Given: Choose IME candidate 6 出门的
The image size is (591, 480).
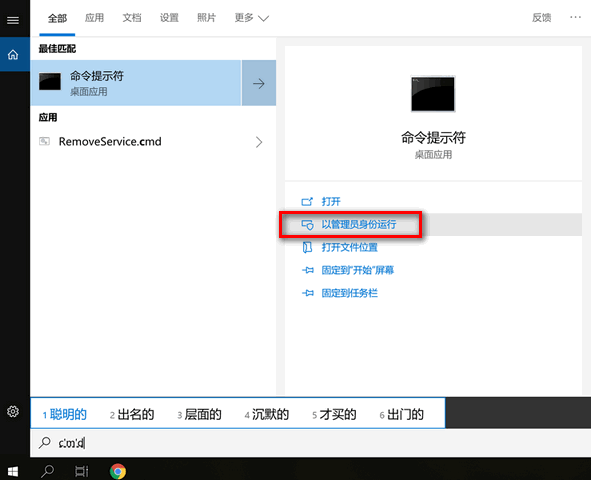Looking at the screenshot, I should click(x=402, y=414).
